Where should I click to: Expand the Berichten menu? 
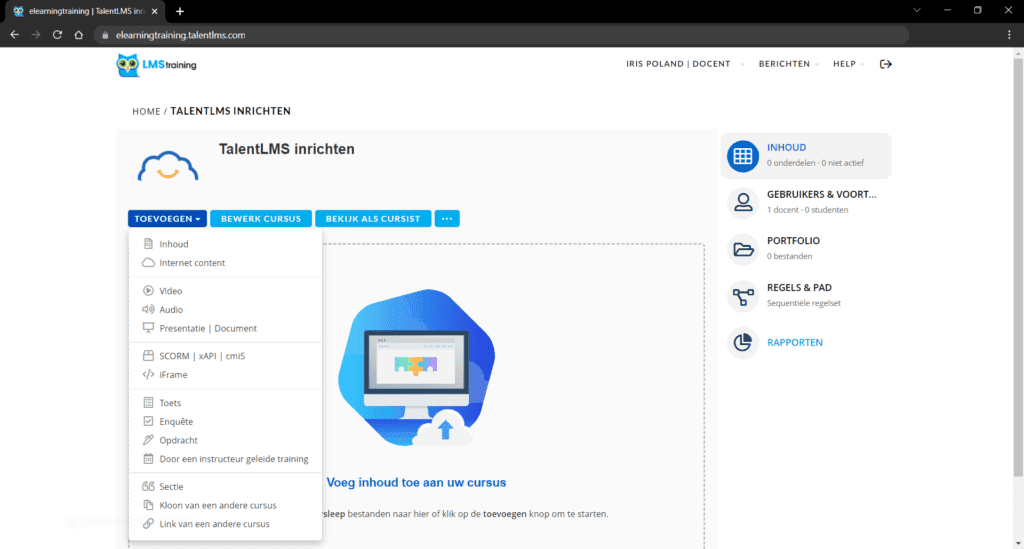(789, 64)
